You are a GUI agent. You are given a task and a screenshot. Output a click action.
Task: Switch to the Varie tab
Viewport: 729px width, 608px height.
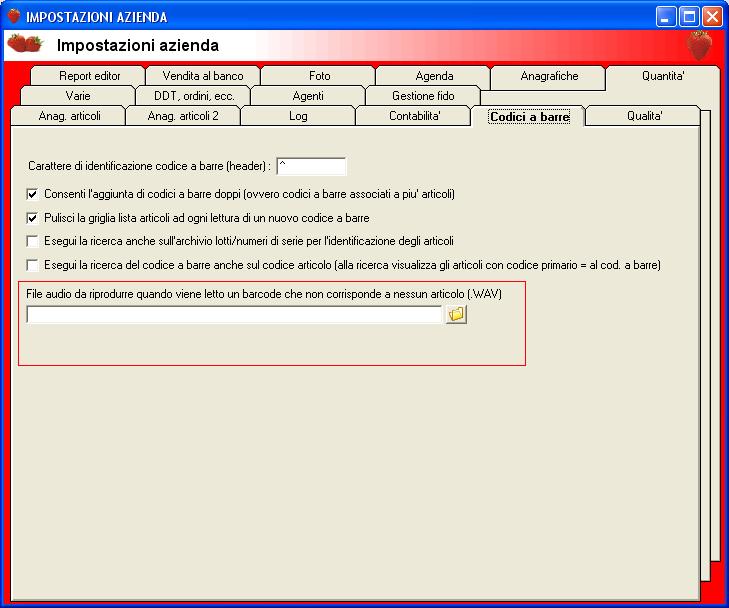point(78,96)
